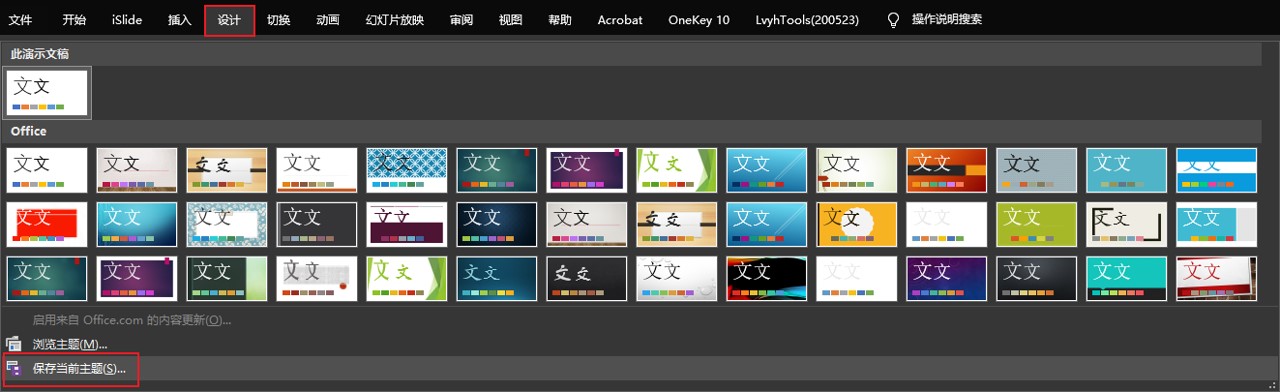The image size is (1280, 392).
Task: Select the 视图 ribbon tab
Action: (511, 20)
